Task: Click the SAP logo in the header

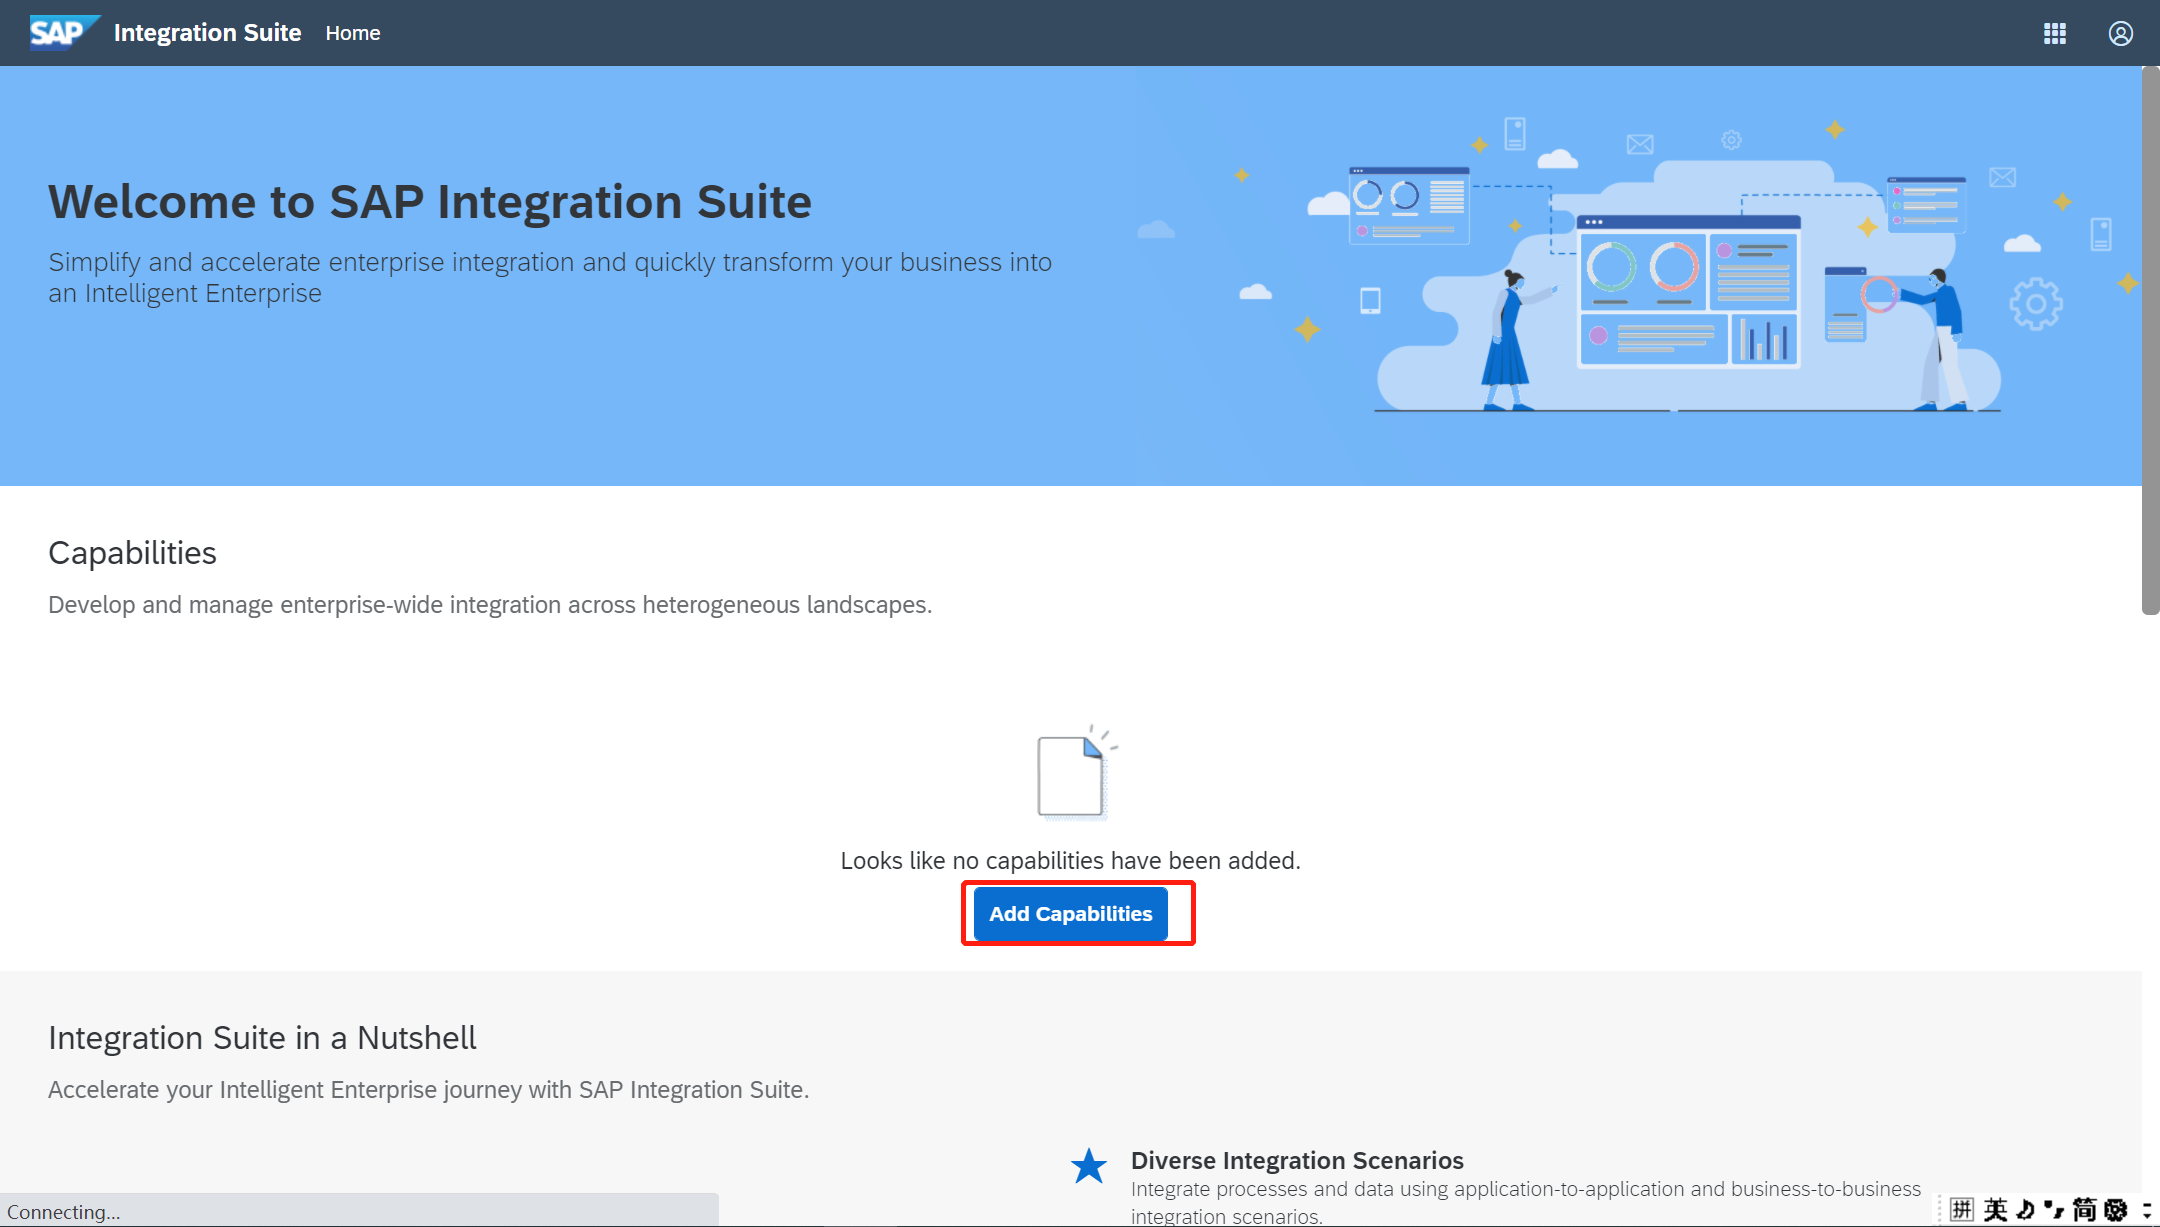Action: pyautogui.click(x=65, y=32)
